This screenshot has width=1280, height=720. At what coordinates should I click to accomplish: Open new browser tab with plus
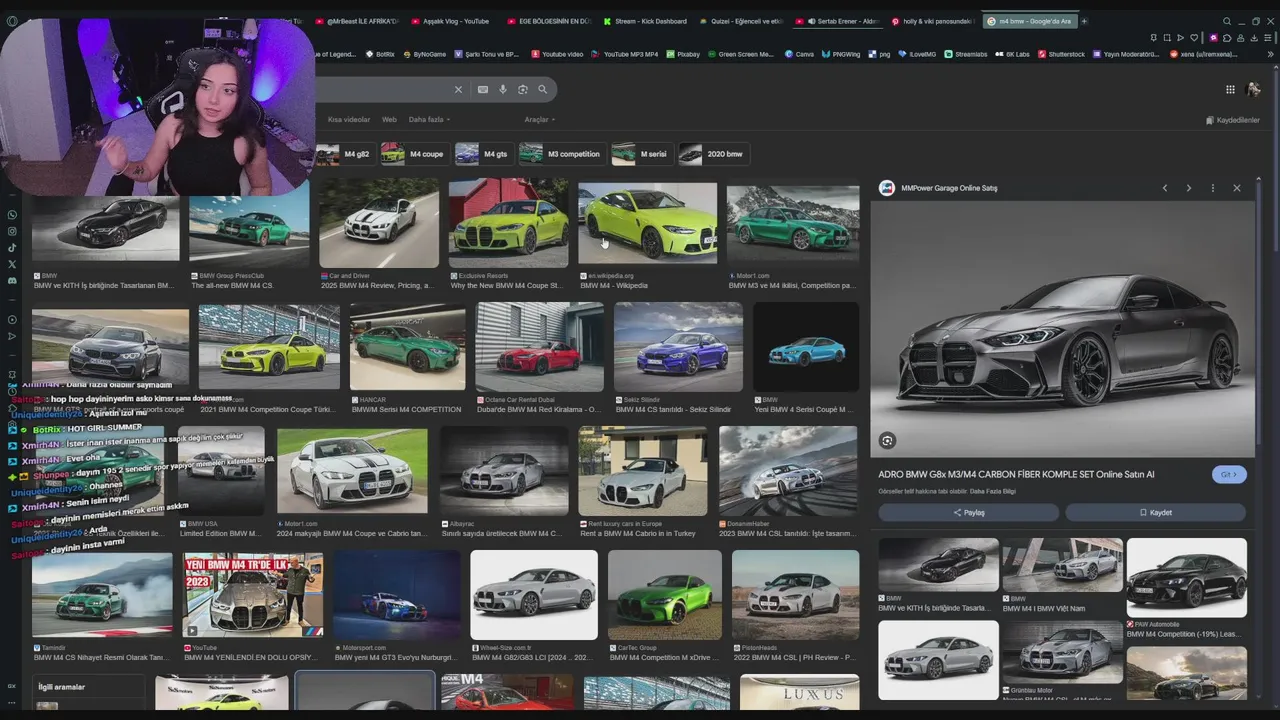point(1084,21)
